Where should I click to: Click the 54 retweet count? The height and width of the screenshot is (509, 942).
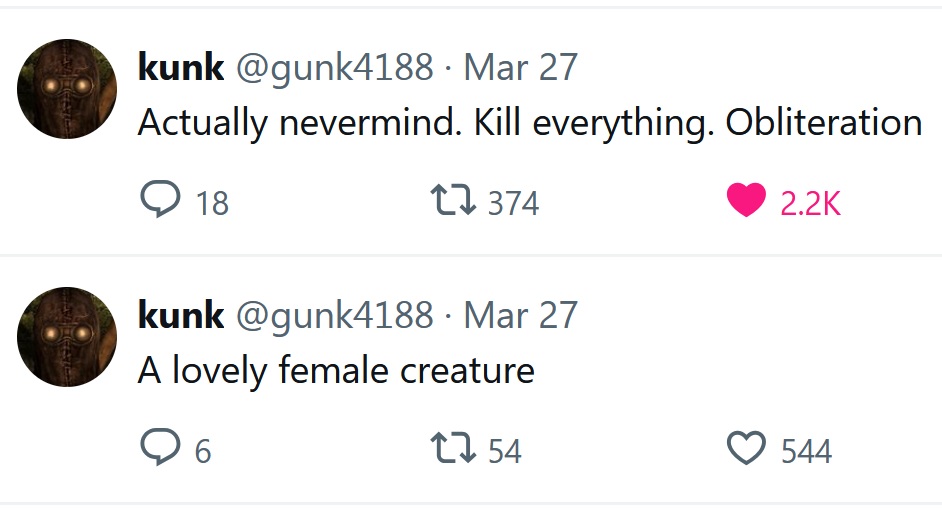pos(505,452)
